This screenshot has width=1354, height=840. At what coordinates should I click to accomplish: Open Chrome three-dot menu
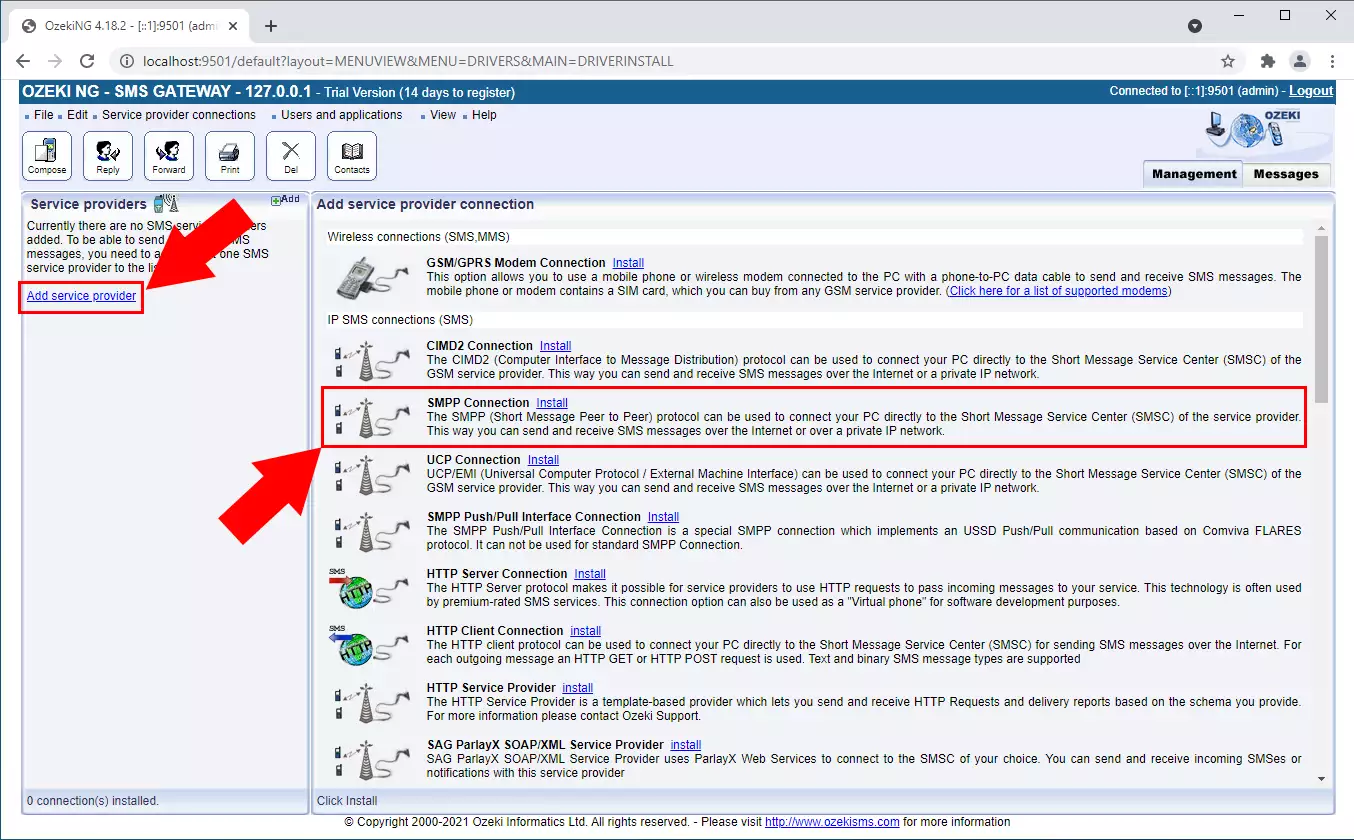pyautogui.click(x=1332, y=61)
